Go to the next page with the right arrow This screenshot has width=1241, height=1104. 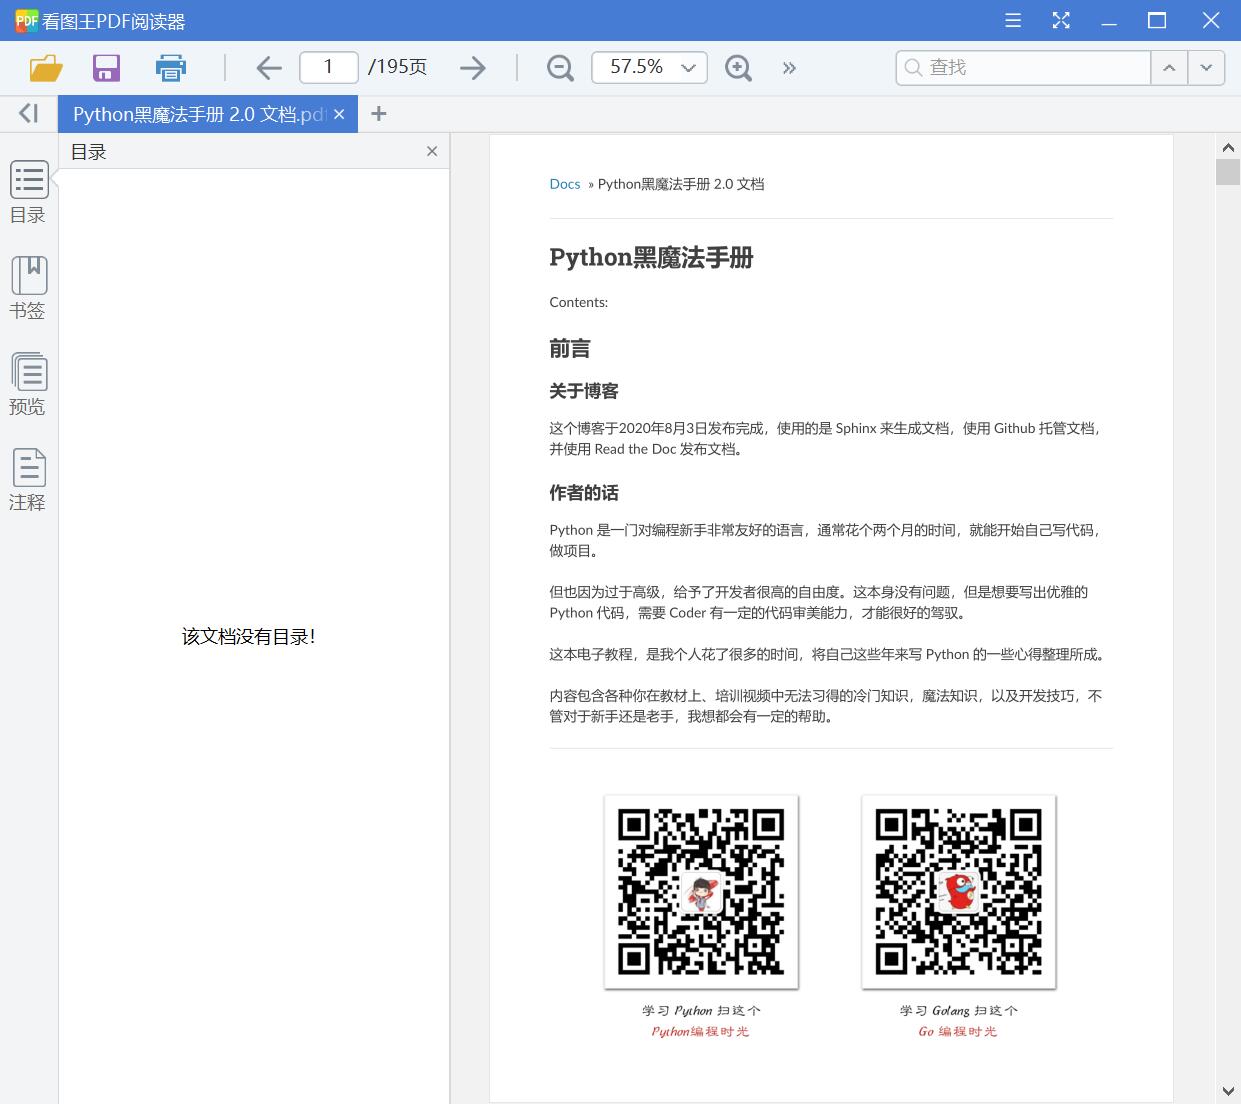click(472, 67)
